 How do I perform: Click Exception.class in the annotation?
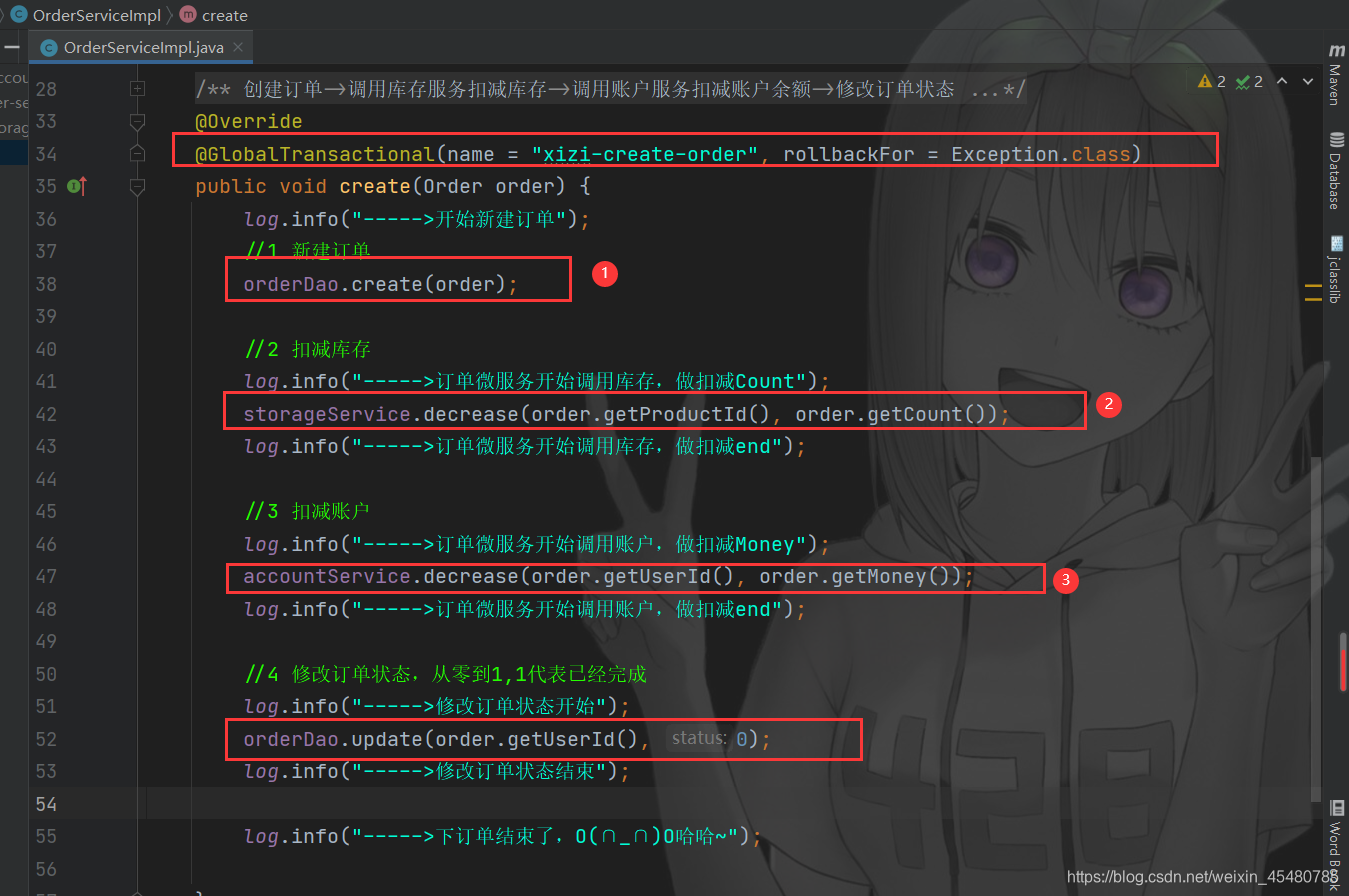(1040, 154)
